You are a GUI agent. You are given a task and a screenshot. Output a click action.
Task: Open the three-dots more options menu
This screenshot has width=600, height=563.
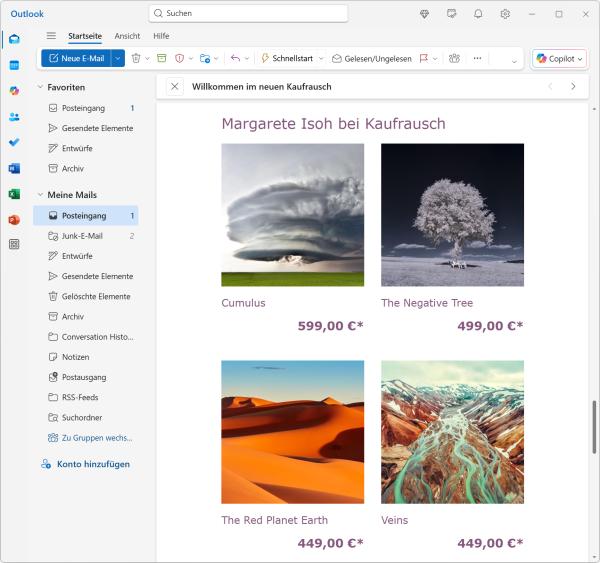click(477, 58)
